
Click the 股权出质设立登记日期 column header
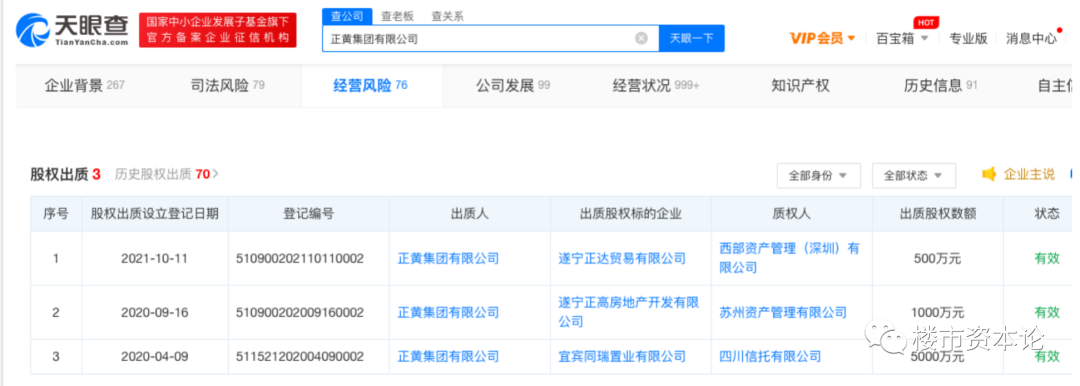tap(154, 214)
